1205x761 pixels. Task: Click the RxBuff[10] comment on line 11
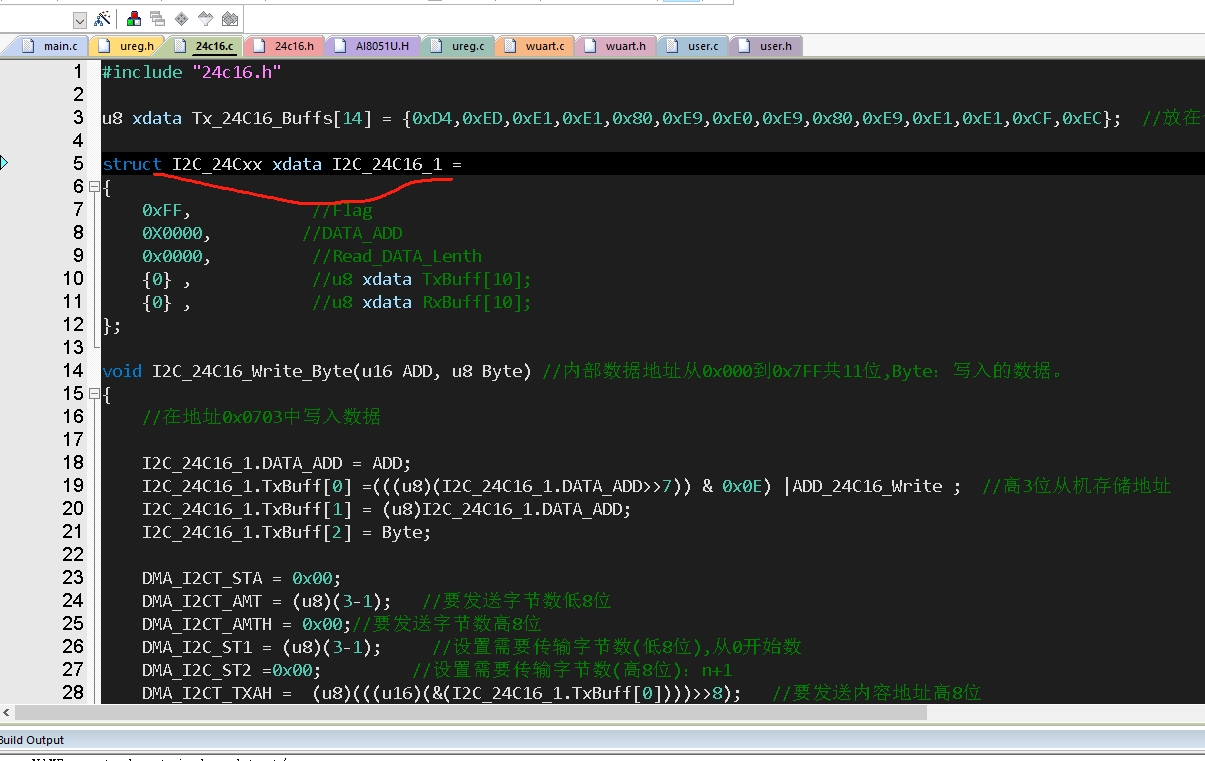coord(422,302)
